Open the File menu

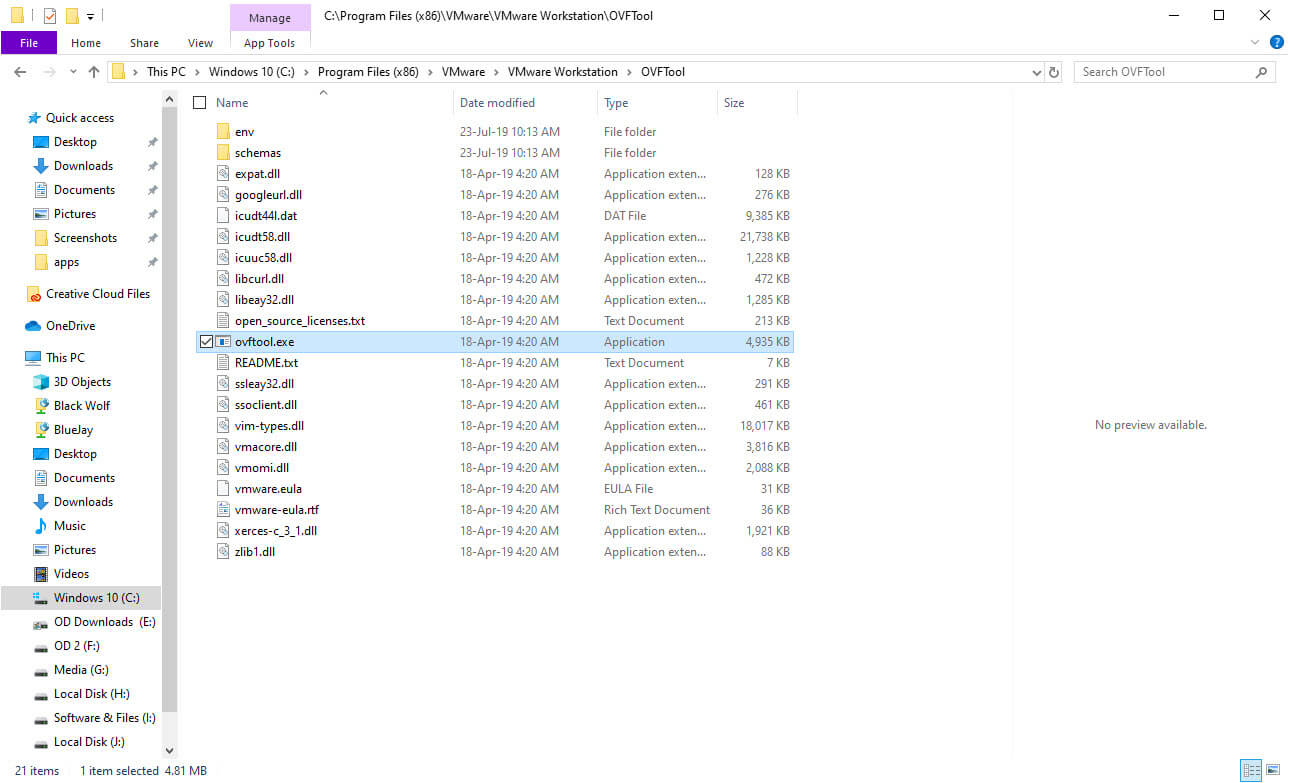[x=29, y=42]
